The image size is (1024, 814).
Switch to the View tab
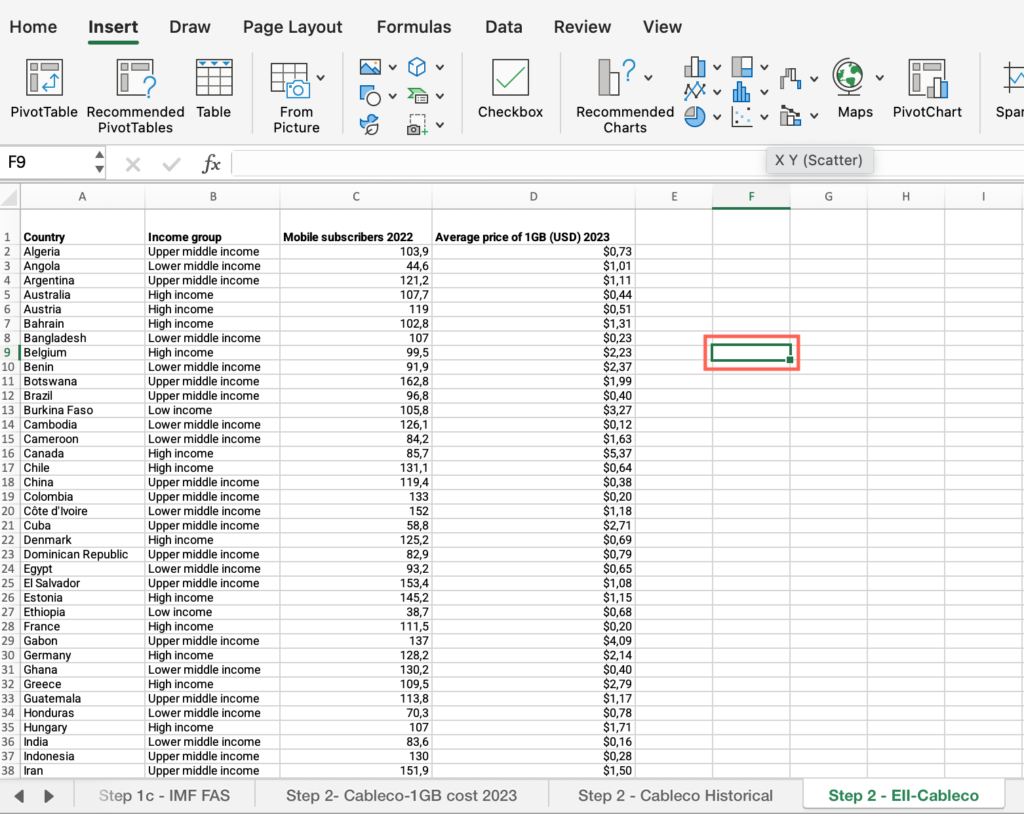[x=662, y=27]
